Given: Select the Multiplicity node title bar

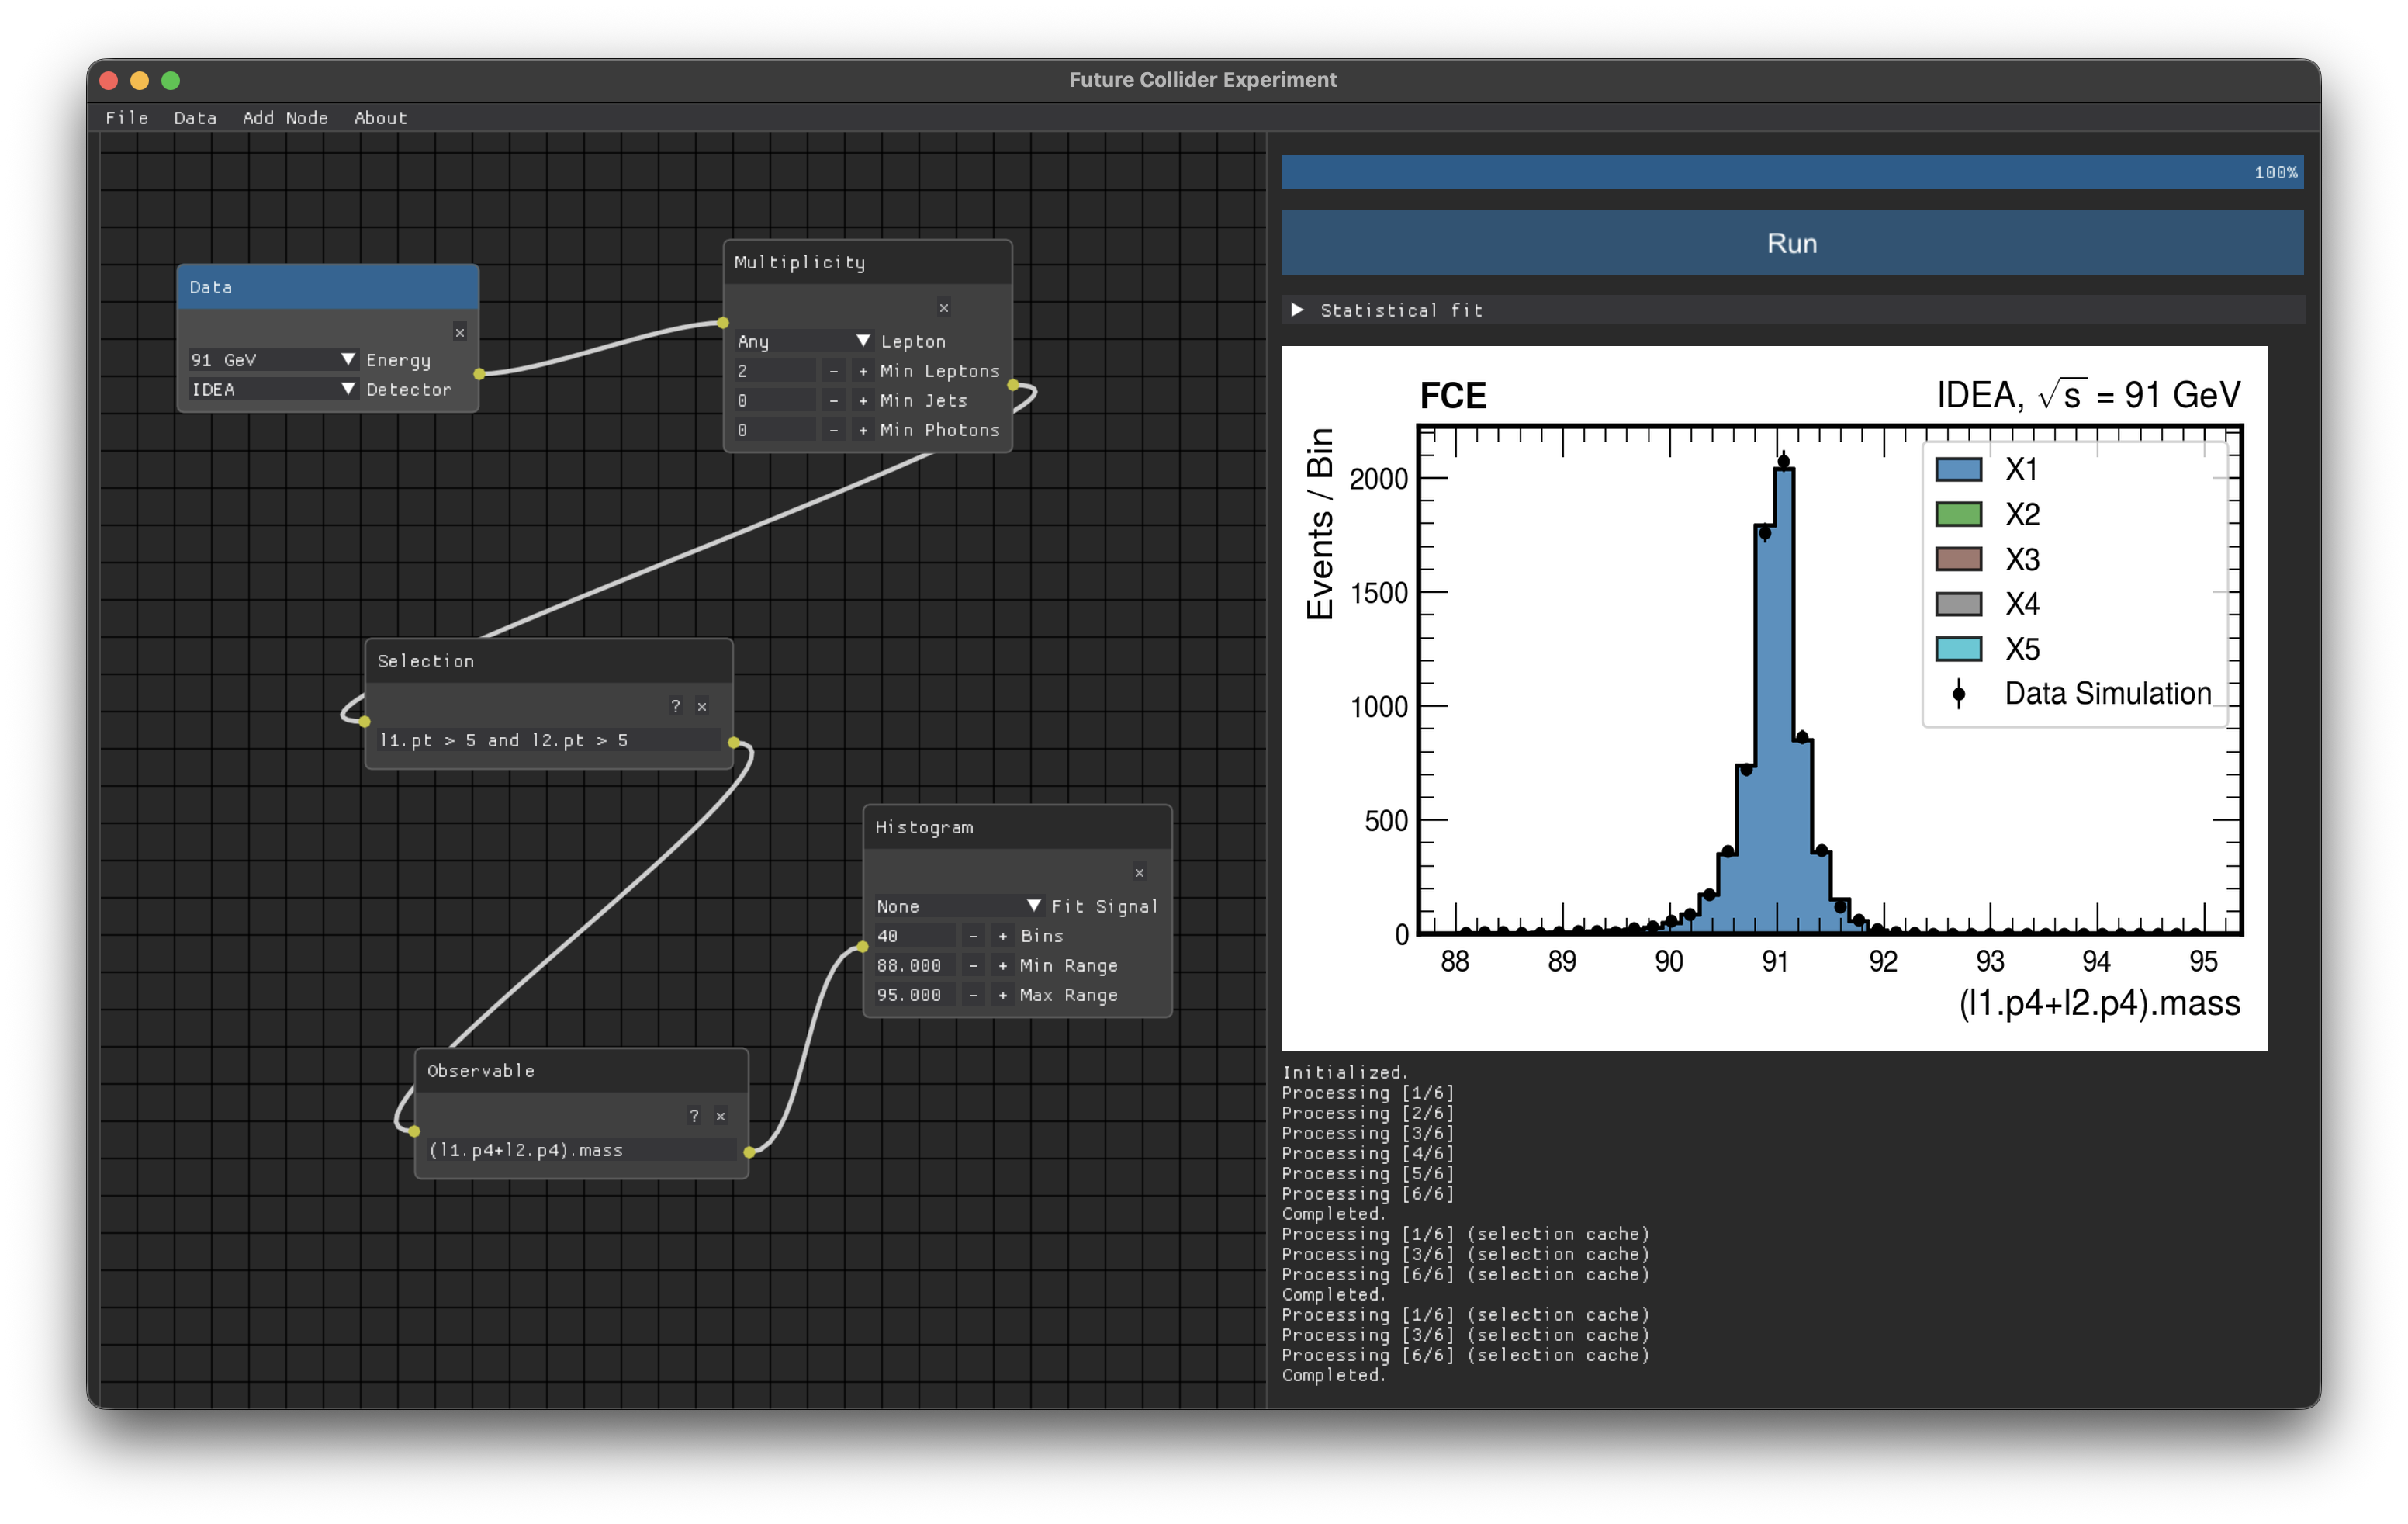Looking at the screenshot, I should click(x=867, y=263).
